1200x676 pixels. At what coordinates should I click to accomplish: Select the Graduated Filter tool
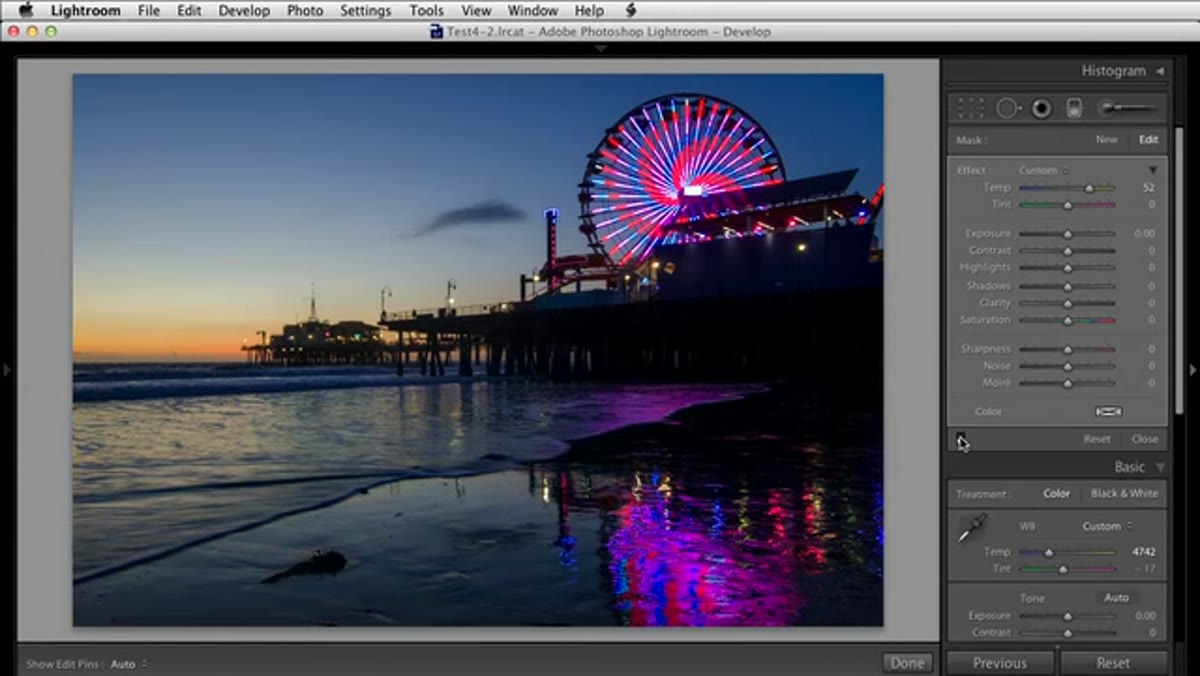tap(1075, 108)
